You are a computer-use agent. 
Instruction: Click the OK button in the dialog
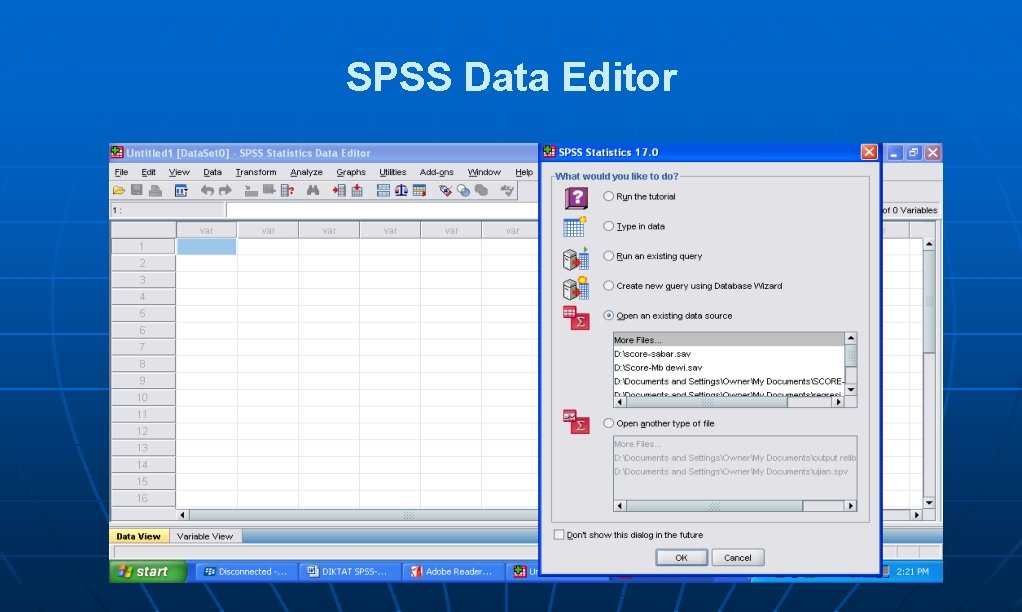coord(681,557)
